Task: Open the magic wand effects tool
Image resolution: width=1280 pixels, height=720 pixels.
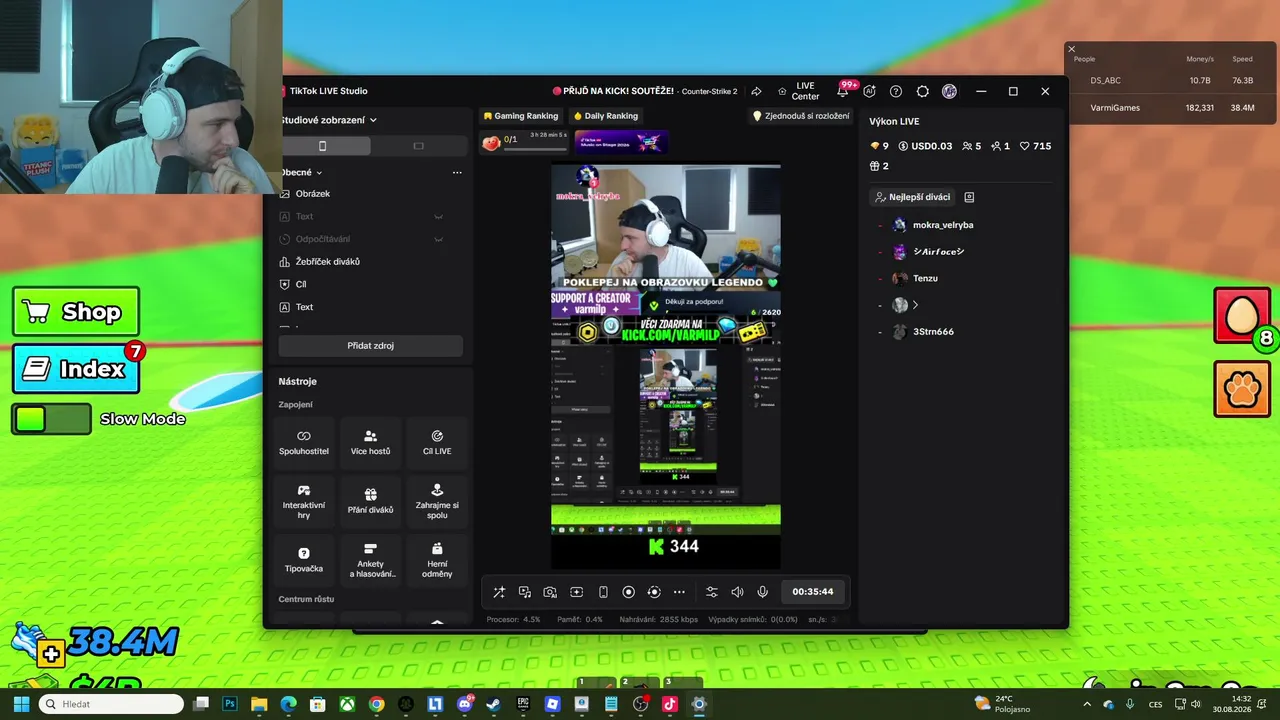Action: coord(499,592)
